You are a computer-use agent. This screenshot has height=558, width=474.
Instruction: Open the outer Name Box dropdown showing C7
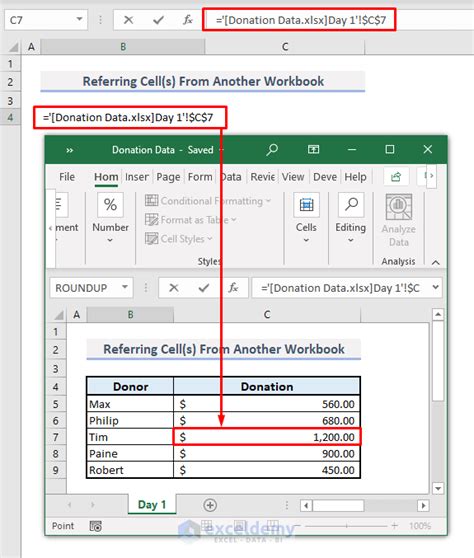[79, 19]
